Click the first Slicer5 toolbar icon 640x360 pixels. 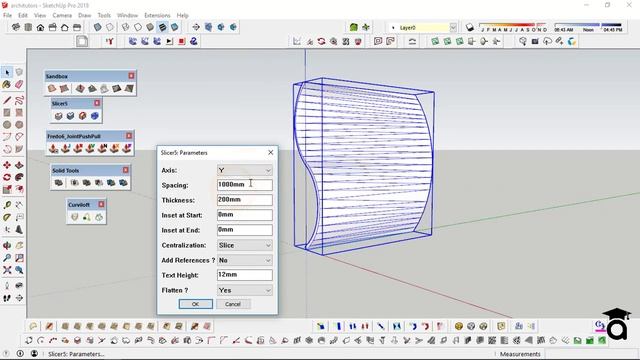pos(58,116)
